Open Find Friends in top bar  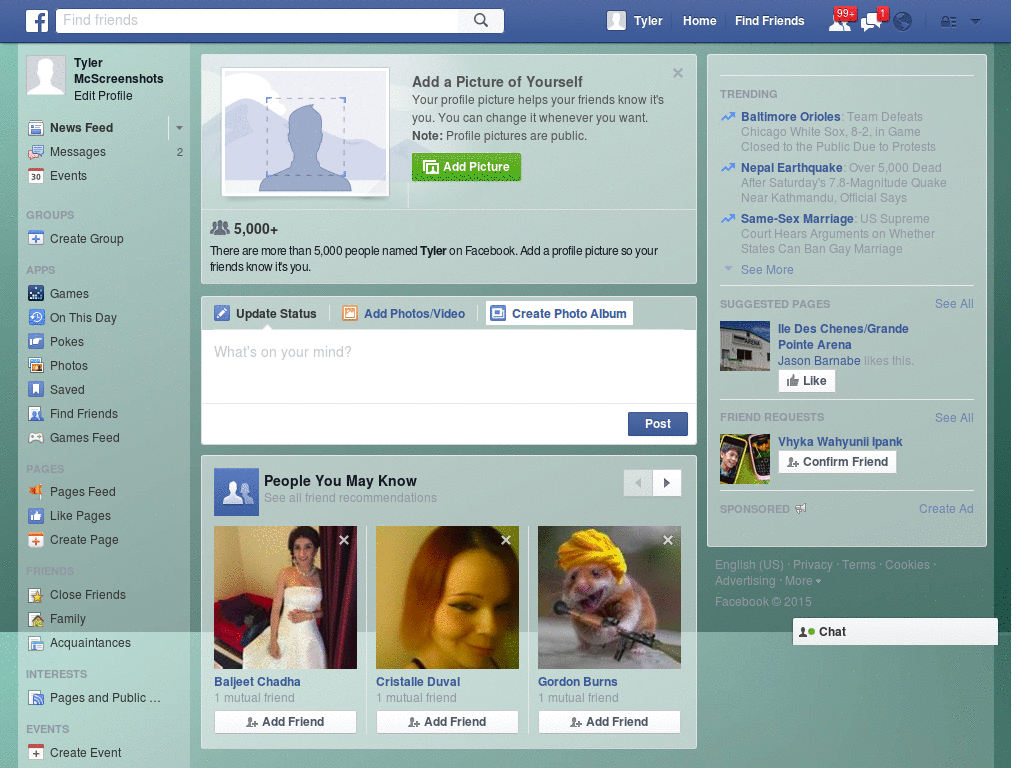point(769,21)
